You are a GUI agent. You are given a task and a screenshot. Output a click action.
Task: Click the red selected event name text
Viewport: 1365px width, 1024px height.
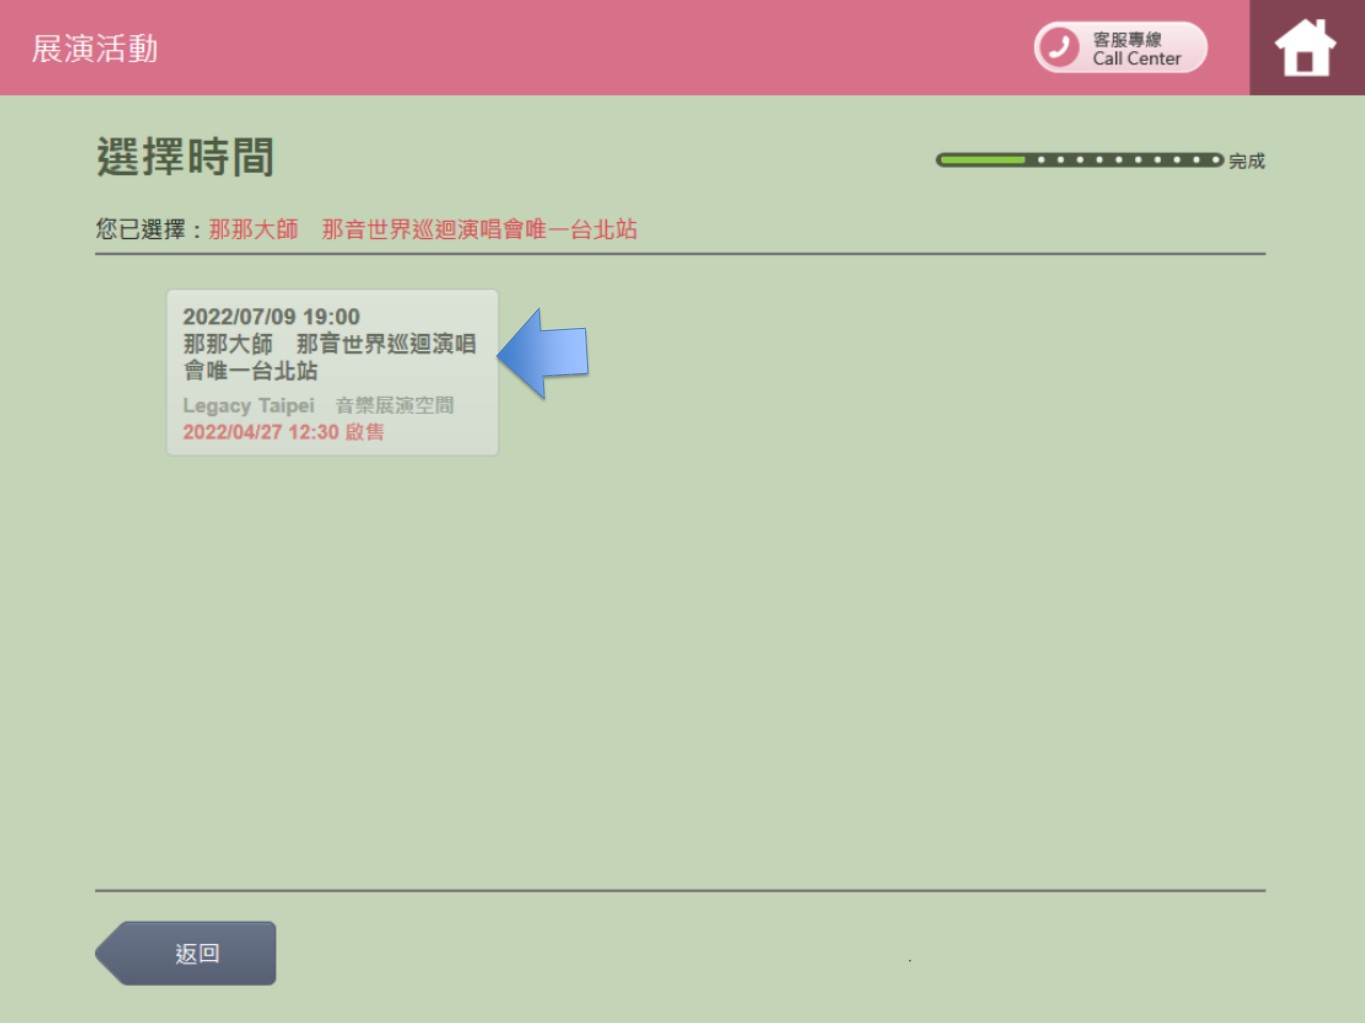tap(422, 229)
